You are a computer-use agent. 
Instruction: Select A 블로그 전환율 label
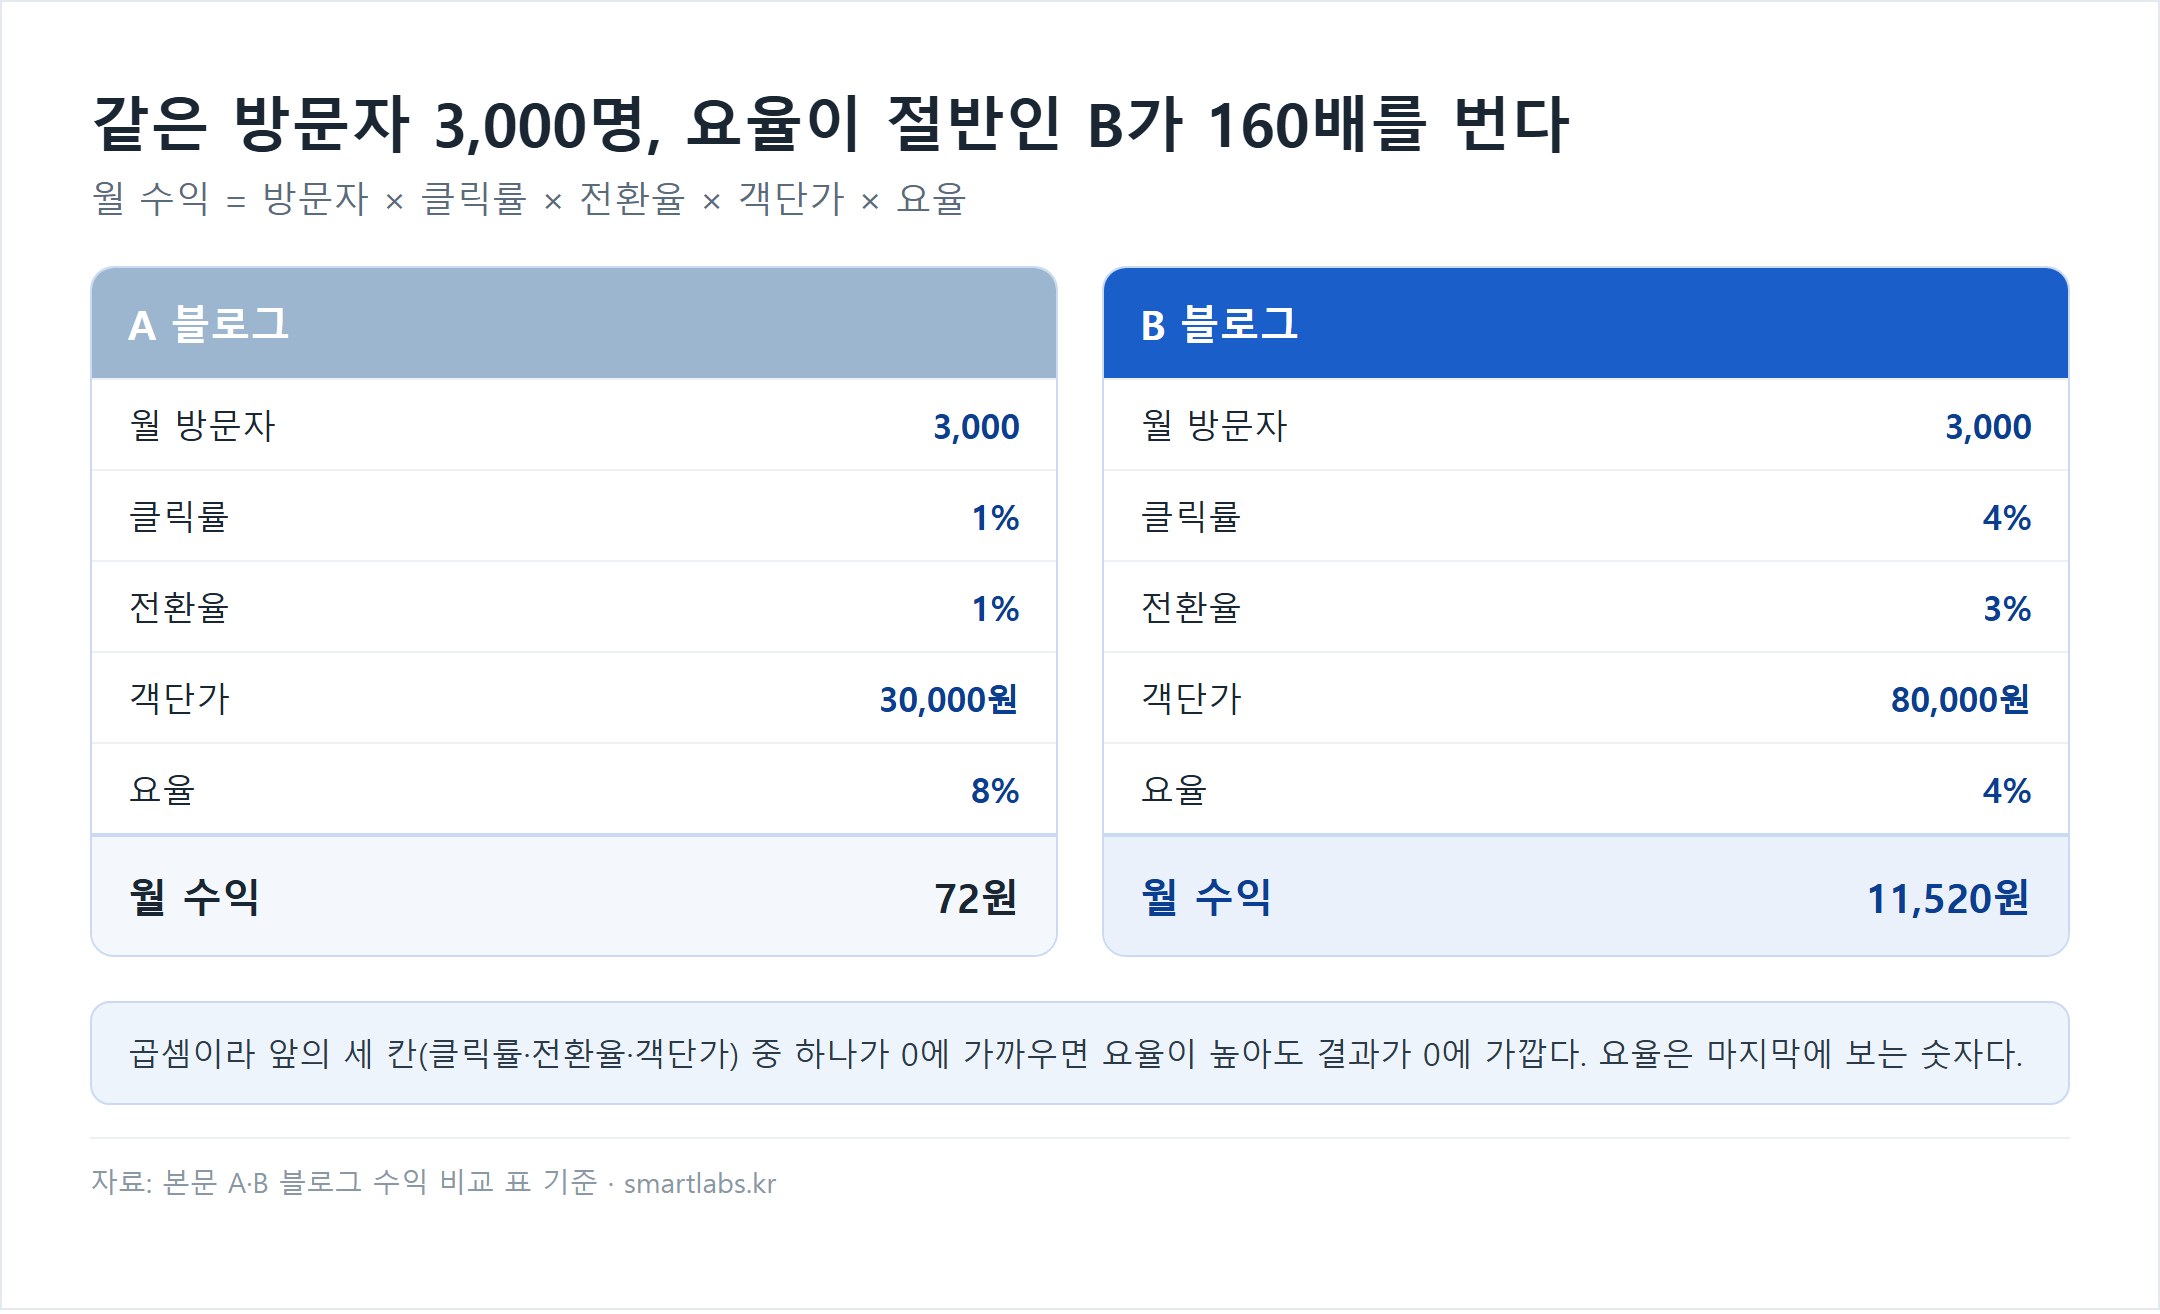click(x=180, y=607)
